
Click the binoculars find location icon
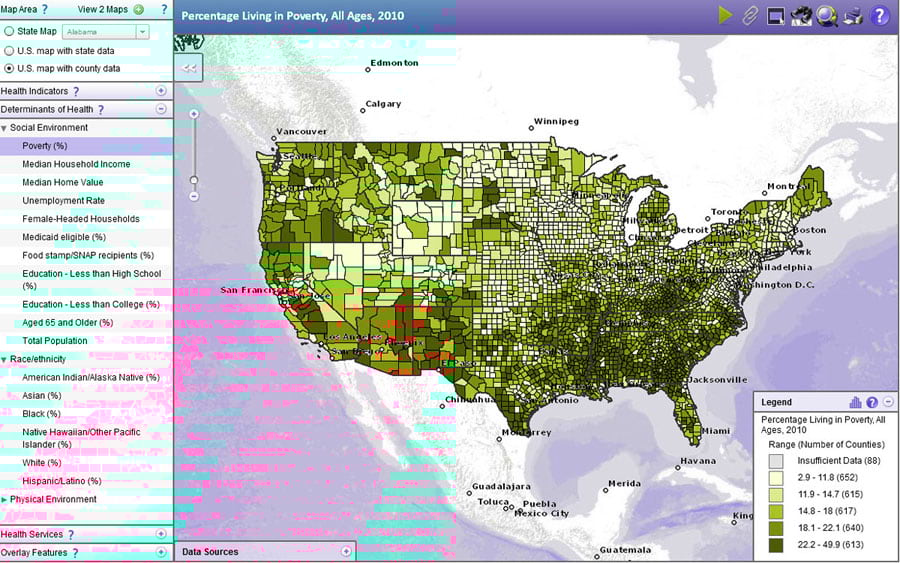pyautogui.click(x=801, y=16)
